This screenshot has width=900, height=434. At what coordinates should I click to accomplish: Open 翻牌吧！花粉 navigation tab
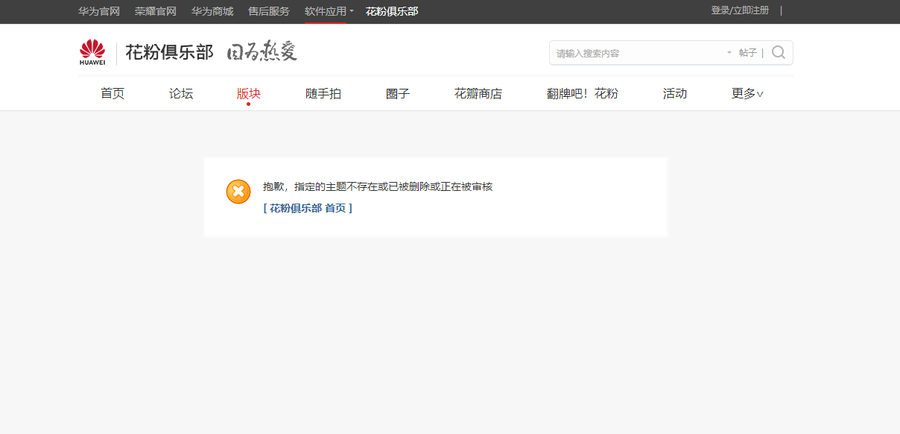click(x=582, y=94)
